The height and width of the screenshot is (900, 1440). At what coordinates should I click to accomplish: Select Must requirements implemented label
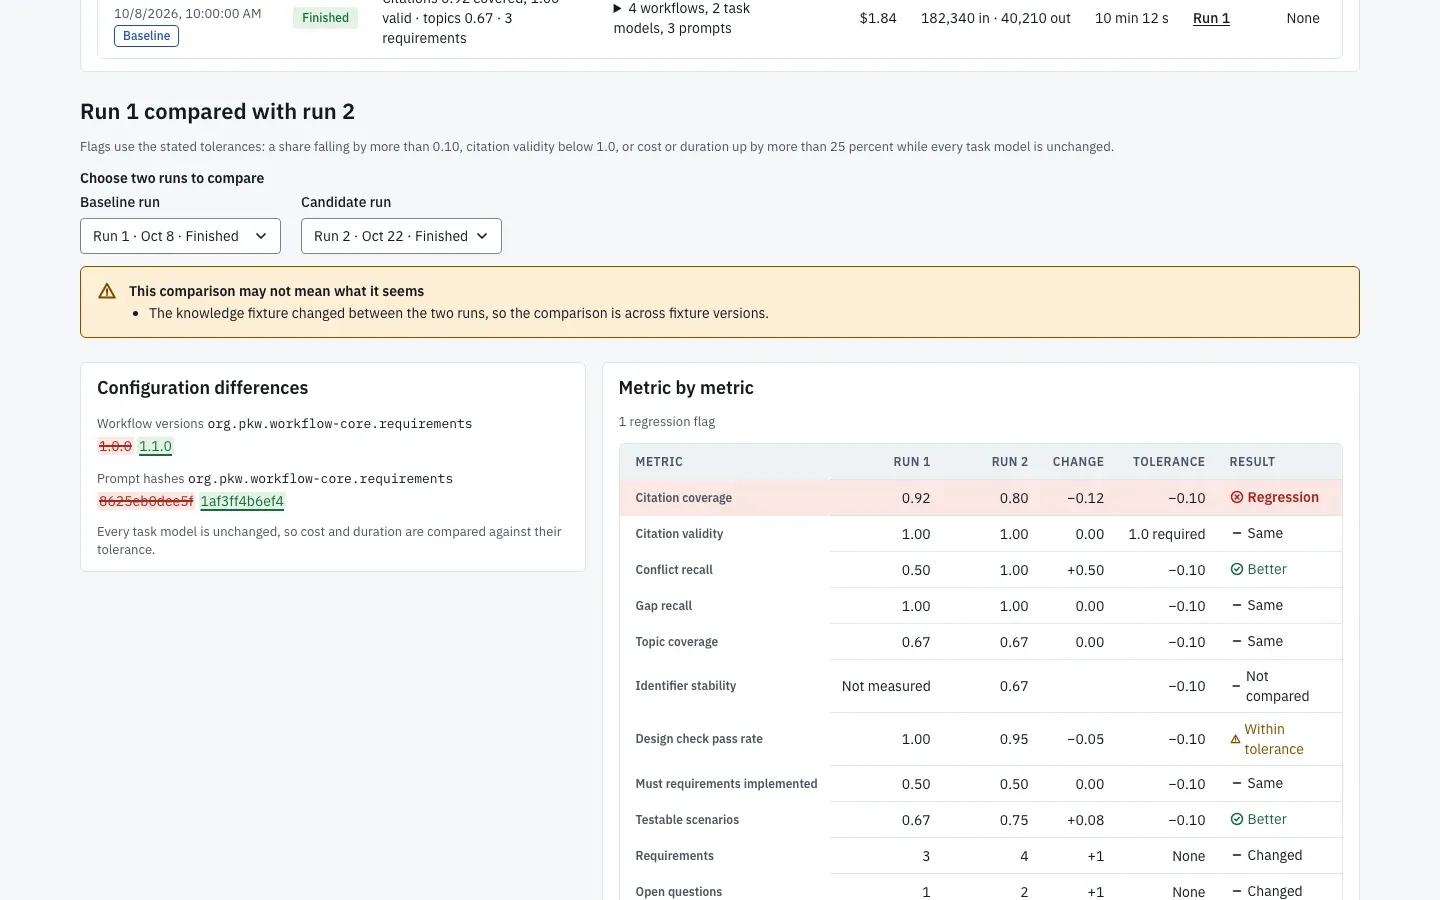pyautogui.click(x=726, y=784)
